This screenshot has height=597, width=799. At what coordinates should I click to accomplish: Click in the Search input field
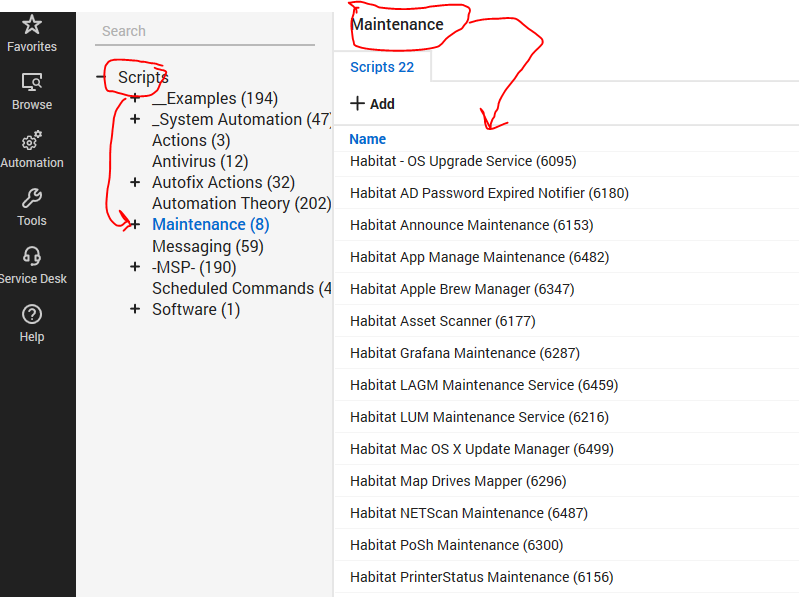pyautogui.click(x=204, y=31)
